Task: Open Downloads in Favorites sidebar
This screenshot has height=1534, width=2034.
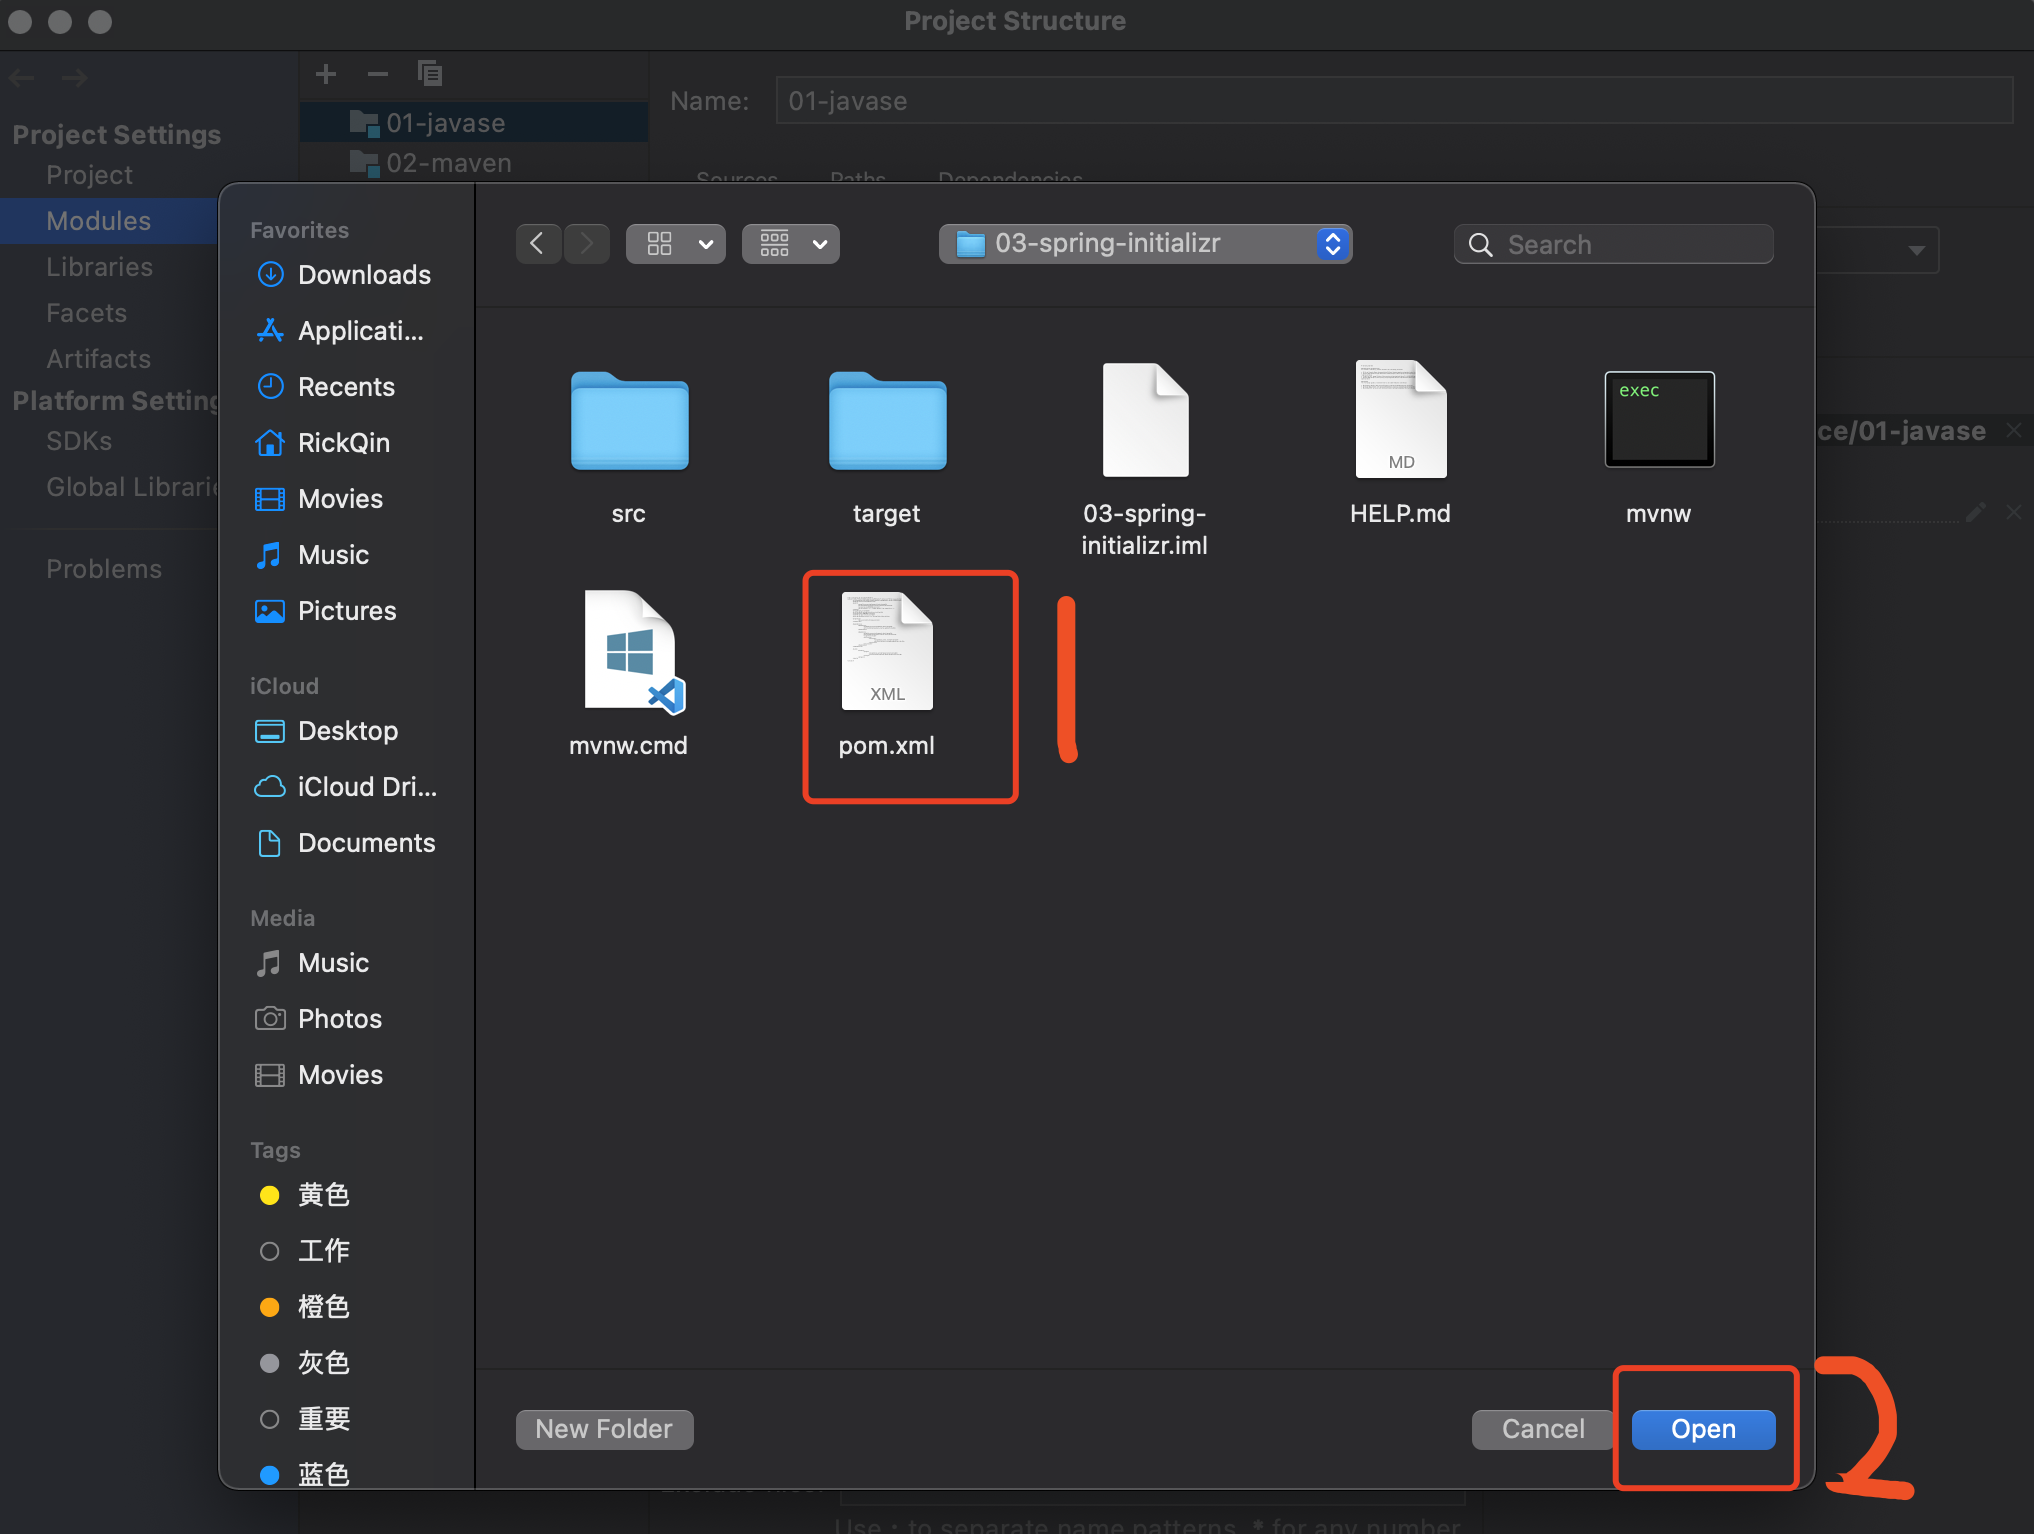Action: [345, 275]
